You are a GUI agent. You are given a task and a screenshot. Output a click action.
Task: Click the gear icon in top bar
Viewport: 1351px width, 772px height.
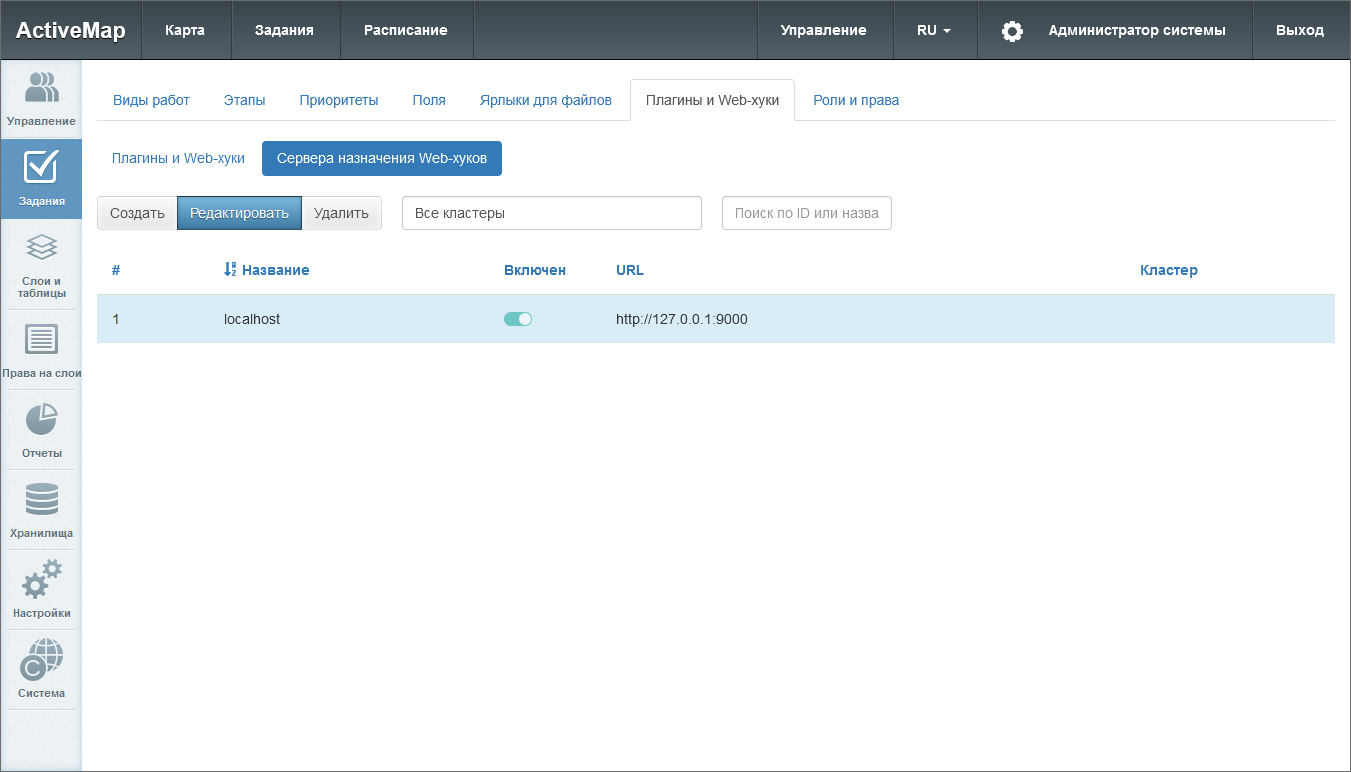(x=1012, y=31)
